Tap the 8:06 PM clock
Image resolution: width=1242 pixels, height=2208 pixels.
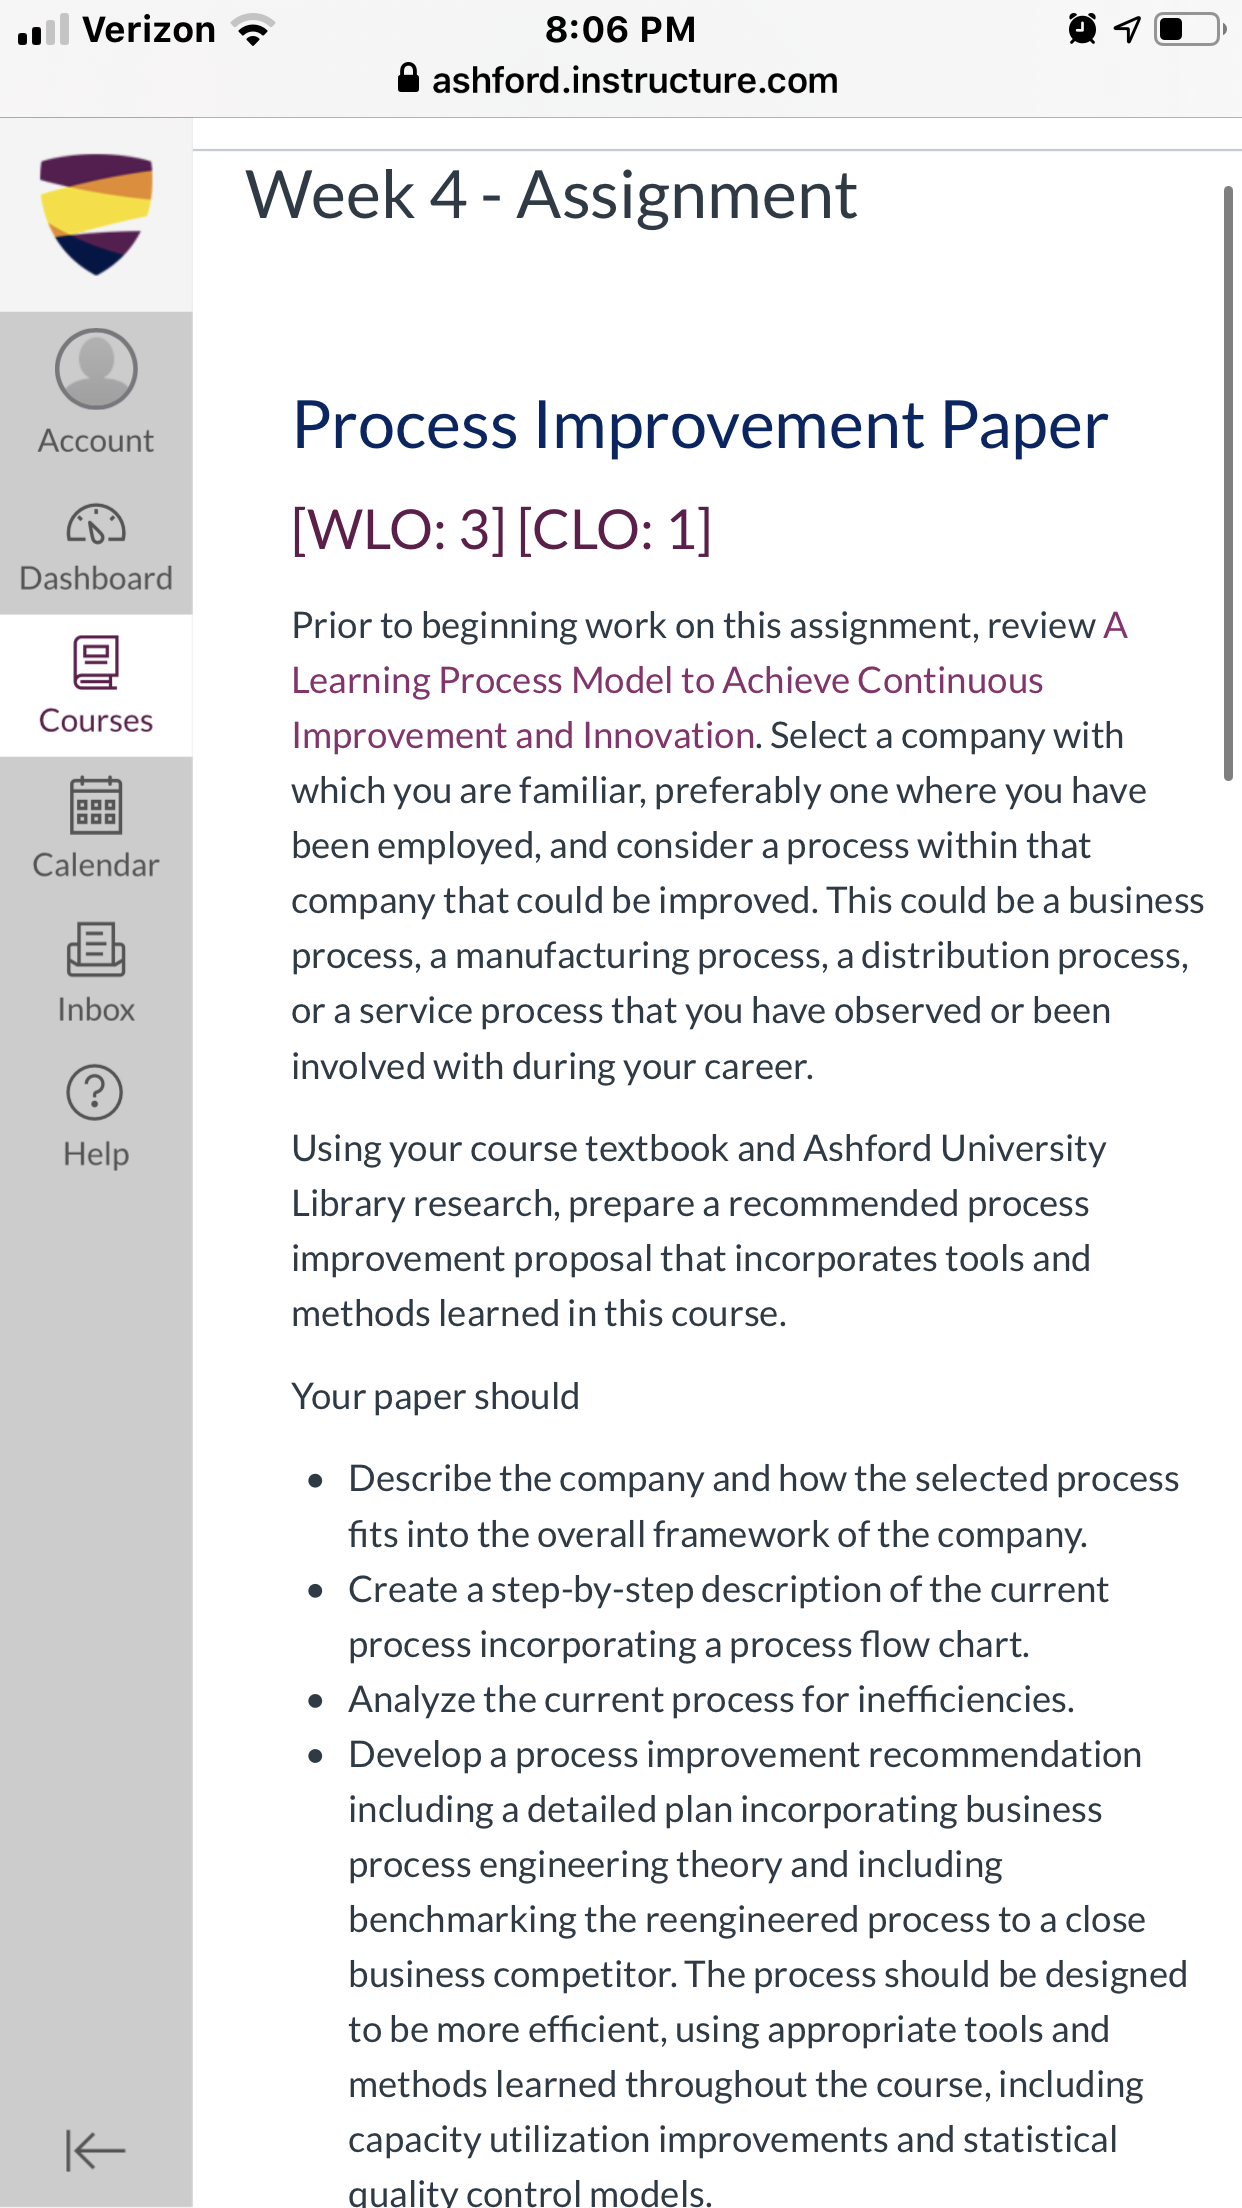click(x=620, y=29)
